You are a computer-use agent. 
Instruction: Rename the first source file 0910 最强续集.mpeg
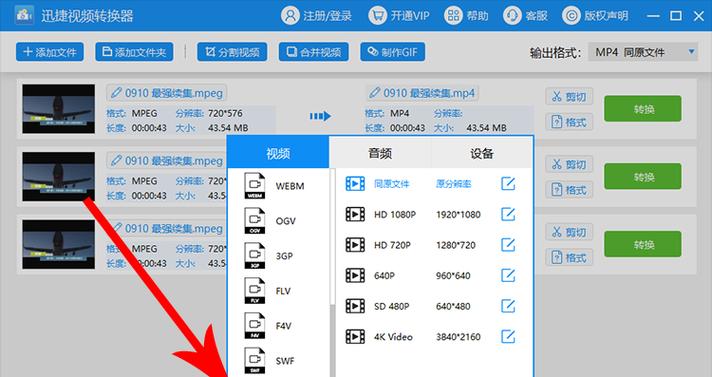(x=167, y=93)
